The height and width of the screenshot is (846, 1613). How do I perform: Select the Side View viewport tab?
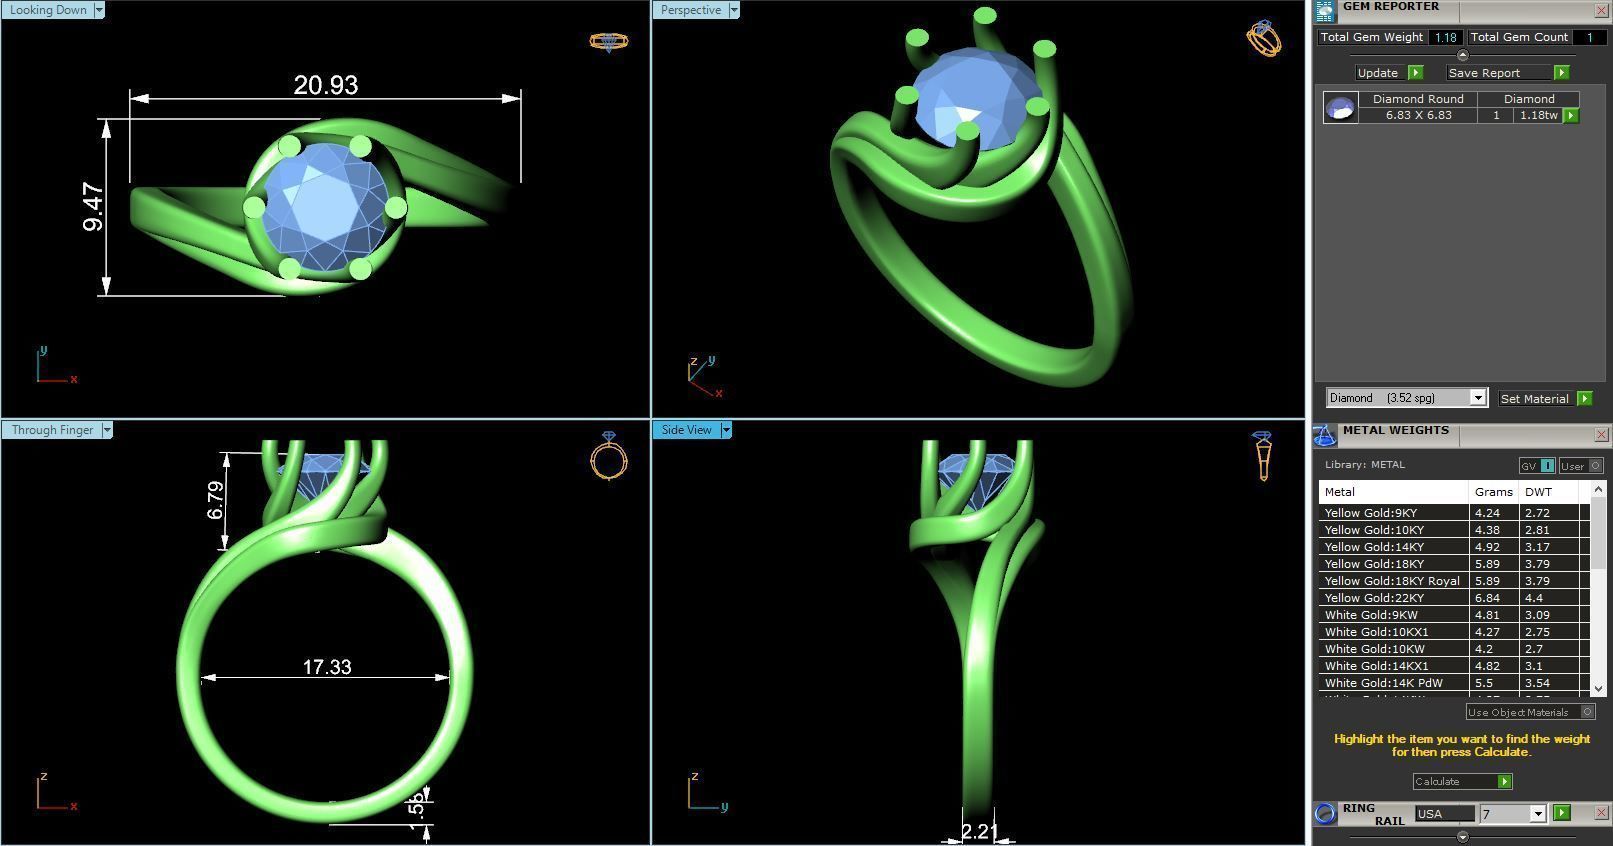tap(686, 430)
